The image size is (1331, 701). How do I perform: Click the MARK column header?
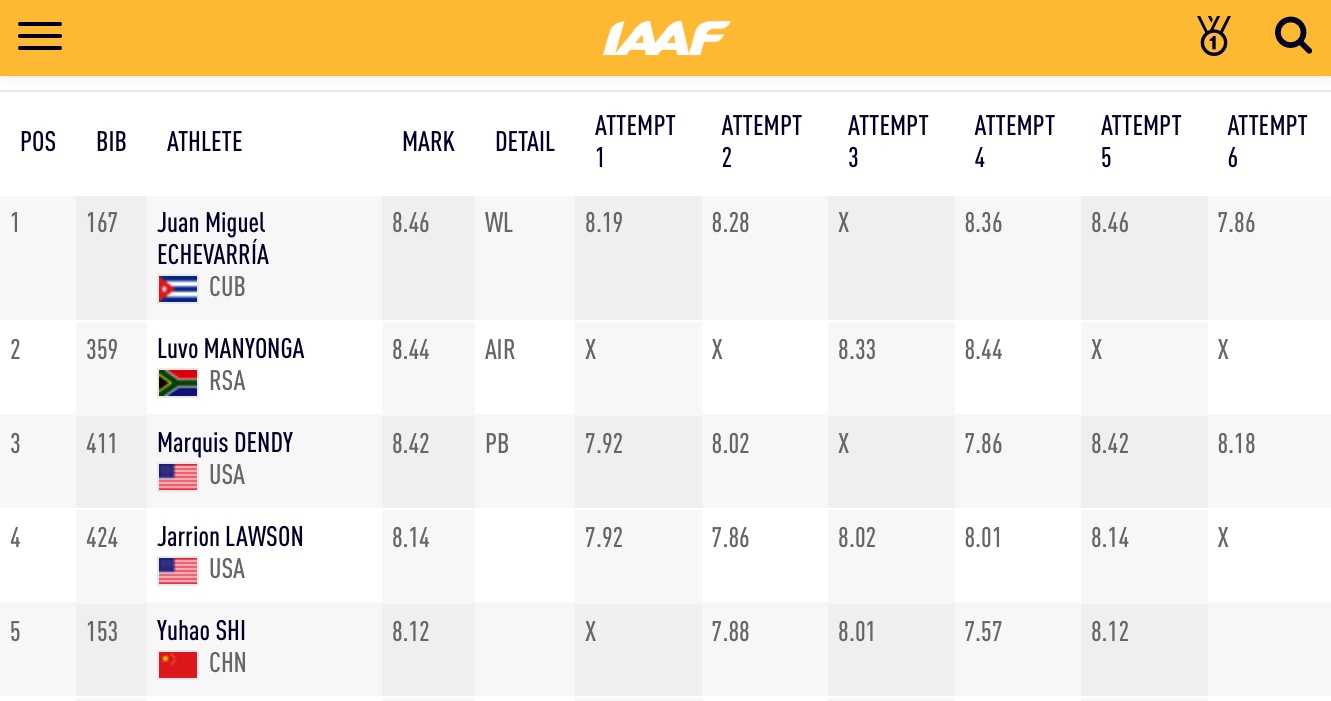pyautogui.click(x=428, y=142)
